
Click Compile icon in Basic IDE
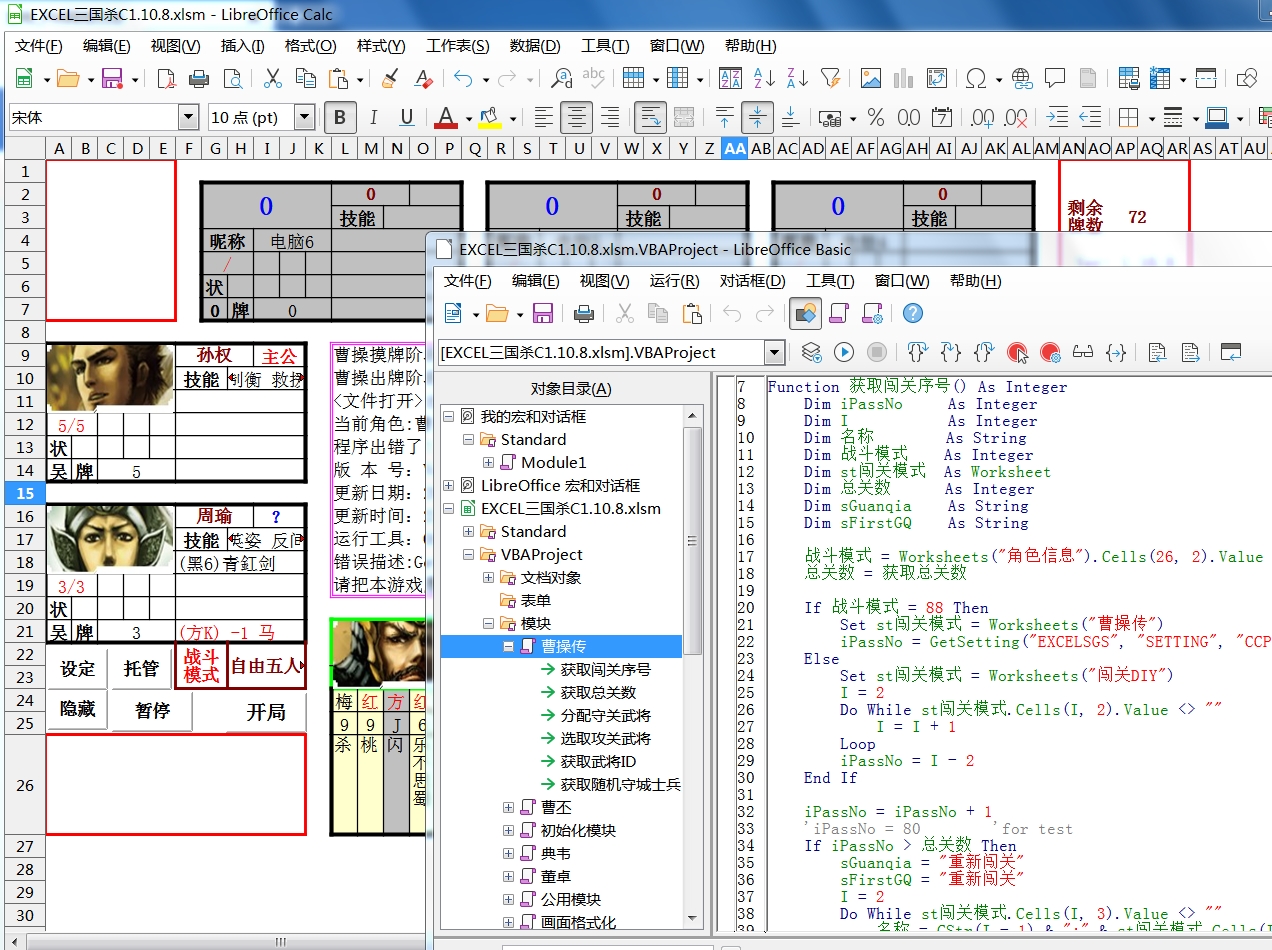812,352
